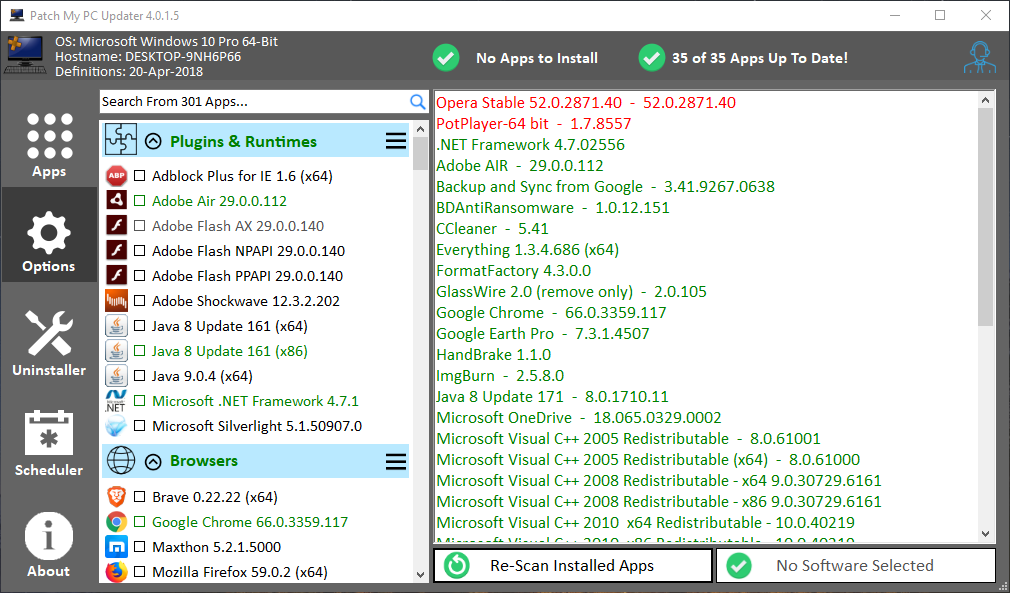Click the support headset icon

click(980, 58)
